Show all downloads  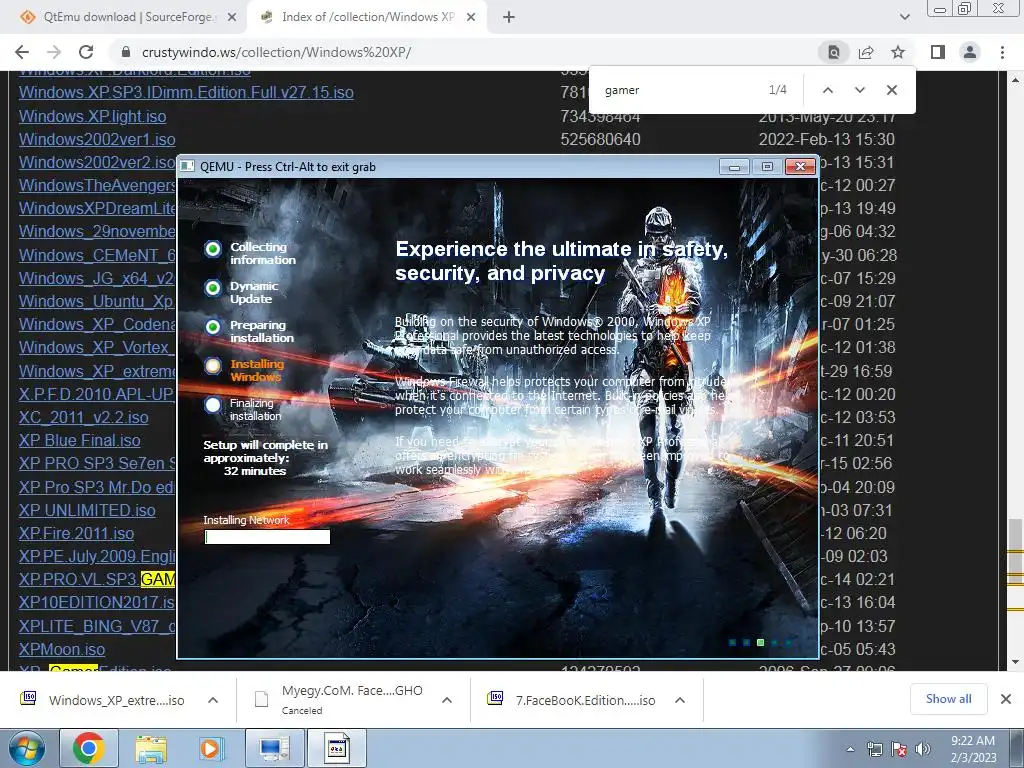point(948,699)
